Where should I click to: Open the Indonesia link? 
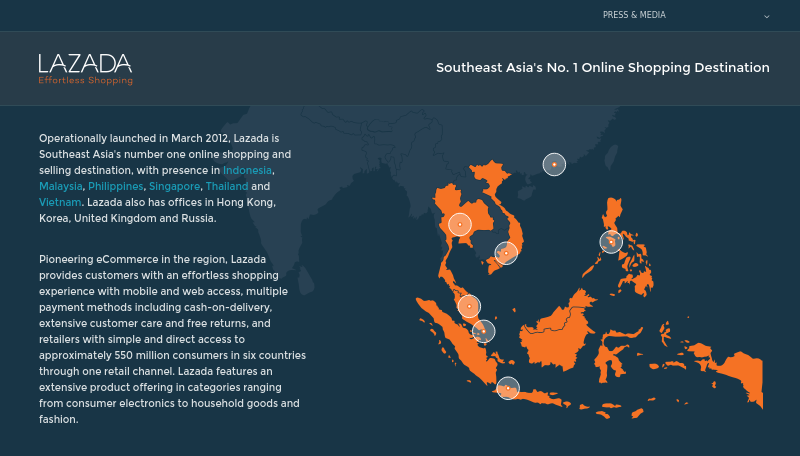click(247, 170)
